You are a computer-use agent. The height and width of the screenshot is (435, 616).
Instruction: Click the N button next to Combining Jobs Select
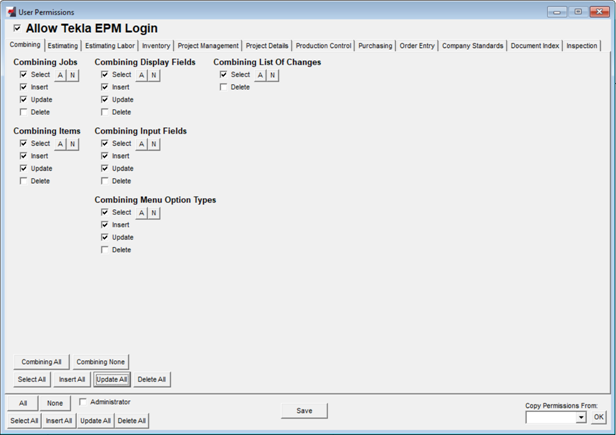[x=73, y=75]
